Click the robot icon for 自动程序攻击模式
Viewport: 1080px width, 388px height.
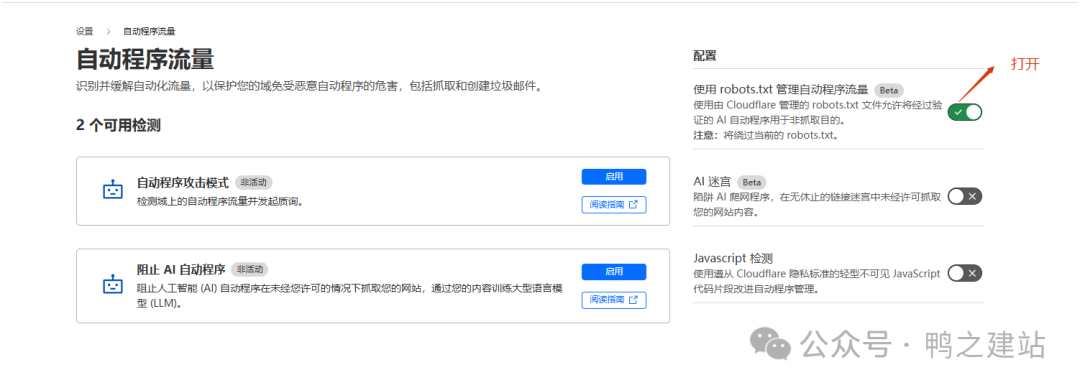tap(112, 191)
